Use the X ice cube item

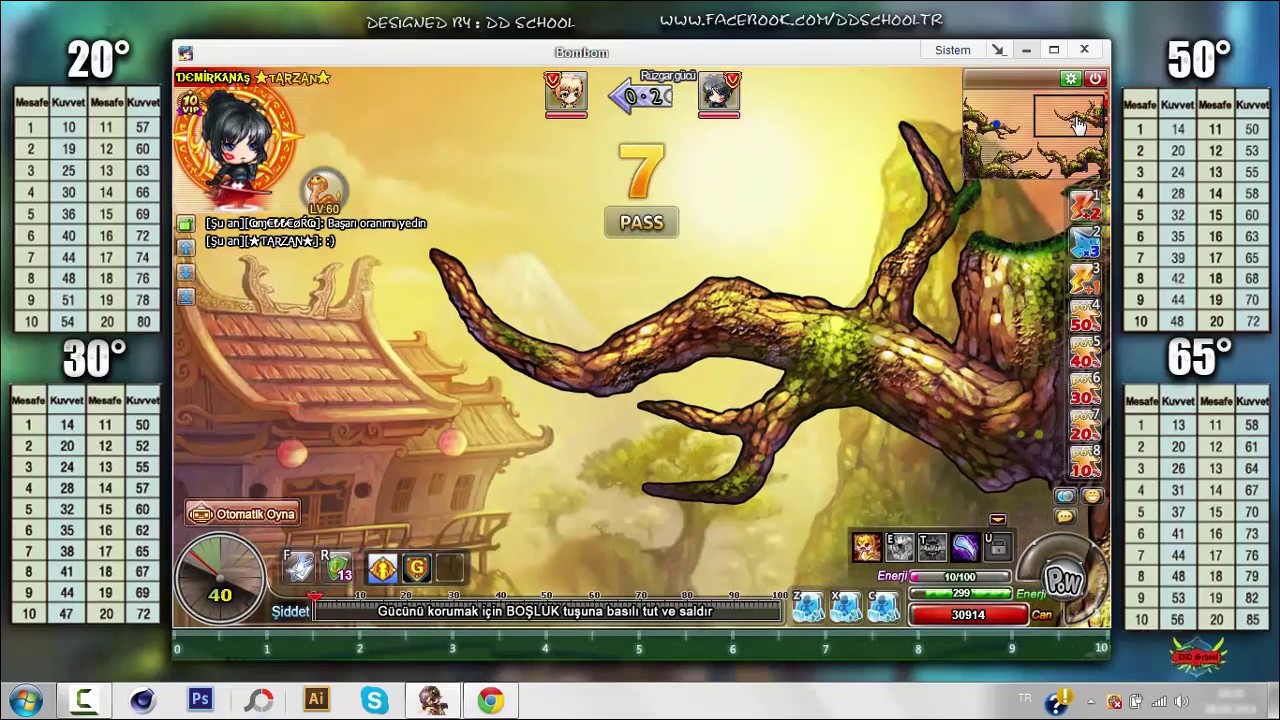[x=846, y=607]
